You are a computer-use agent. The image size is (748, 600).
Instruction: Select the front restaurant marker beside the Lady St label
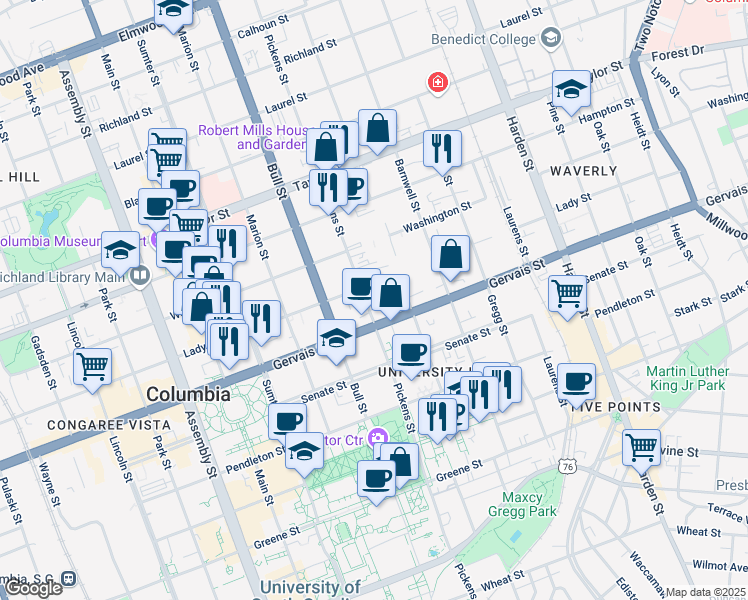[229, 344]
